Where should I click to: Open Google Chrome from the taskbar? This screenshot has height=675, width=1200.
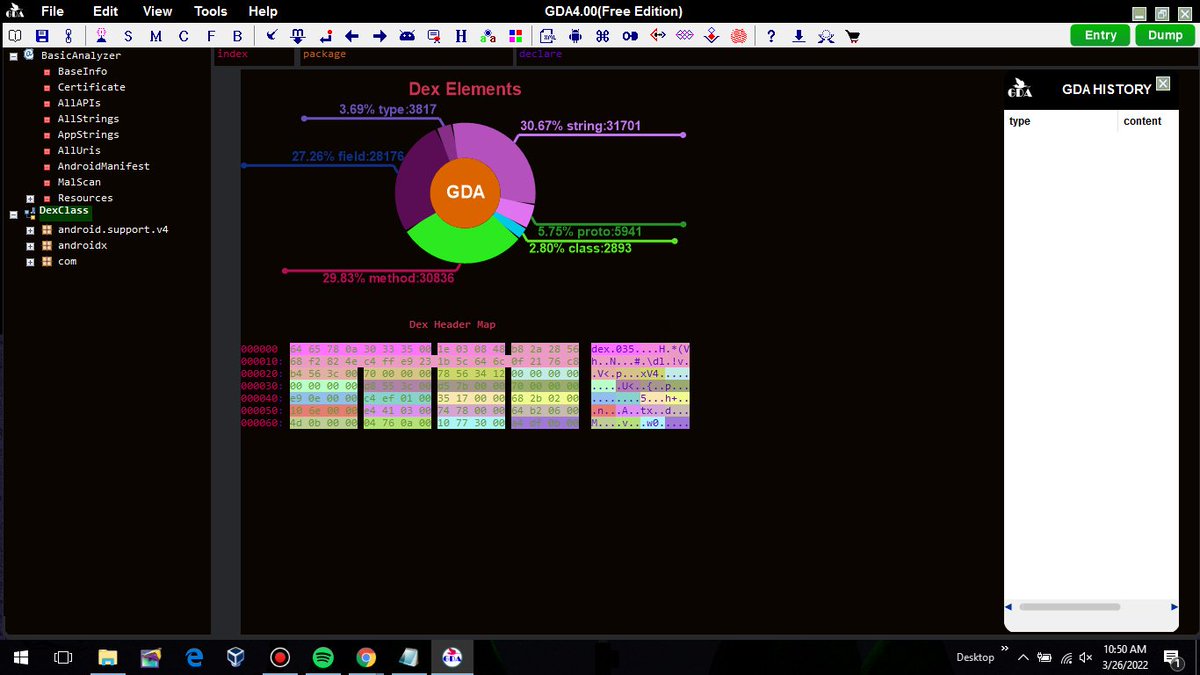point(366,657)
